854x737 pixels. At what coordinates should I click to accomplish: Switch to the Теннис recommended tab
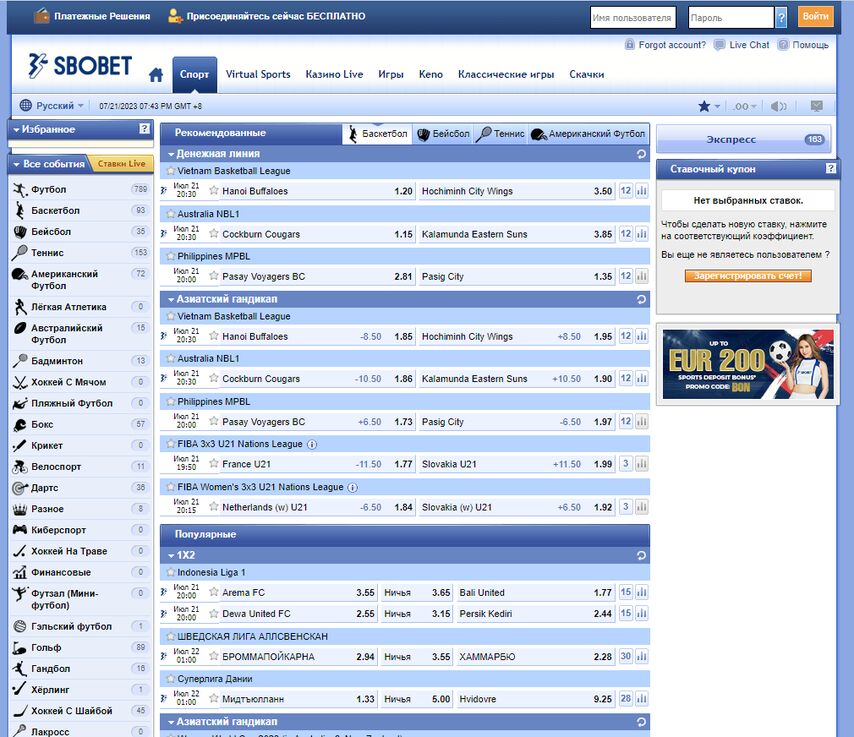pyautogui.click(x=501, y=134)
